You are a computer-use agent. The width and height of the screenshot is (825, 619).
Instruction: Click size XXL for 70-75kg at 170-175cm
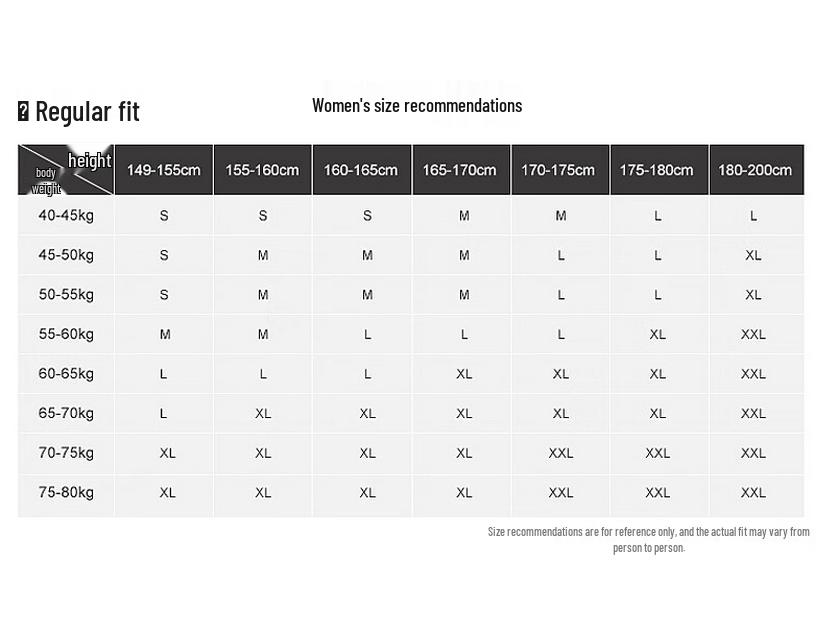tap(560, 453)
